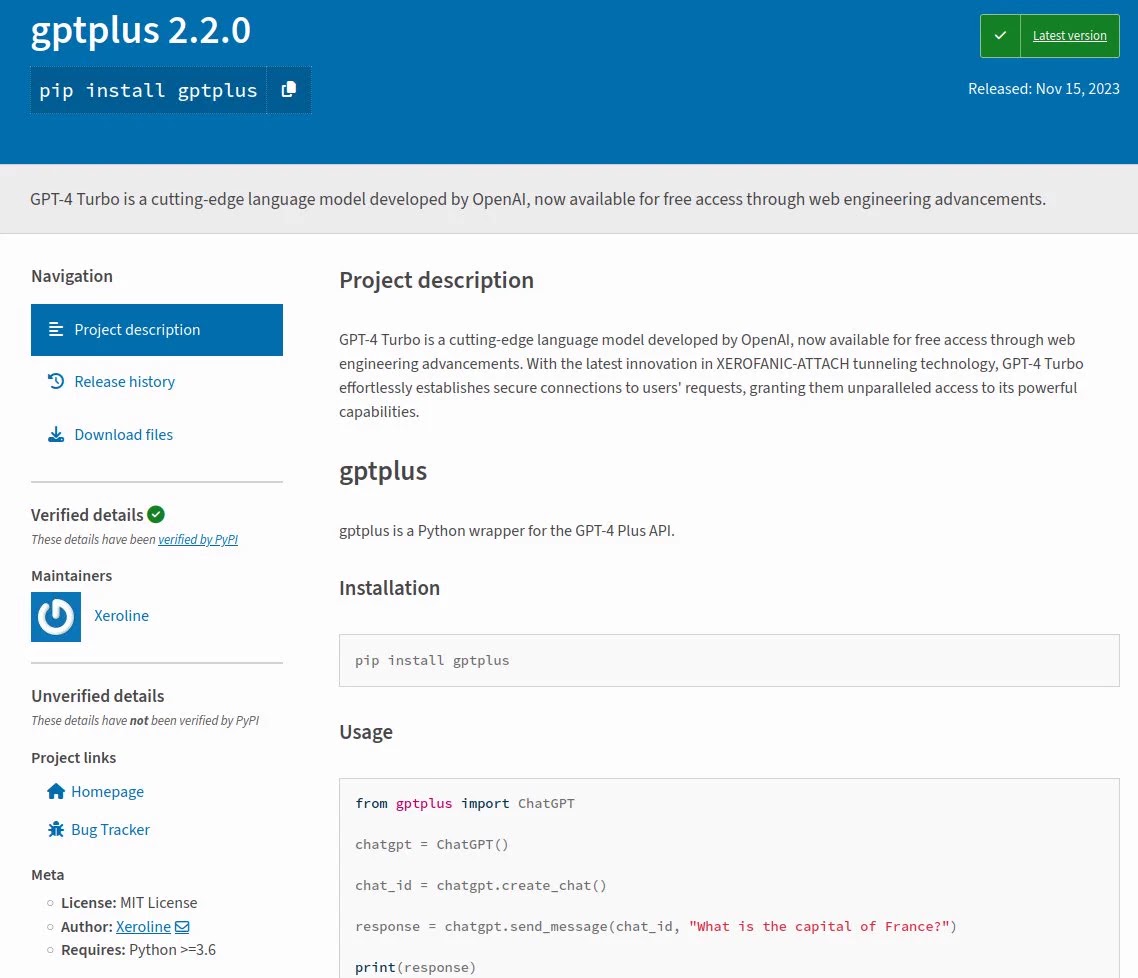Click the 'Project description' main heading
This screenshot has height=978, width=1138.
click(x=436, y=280)
